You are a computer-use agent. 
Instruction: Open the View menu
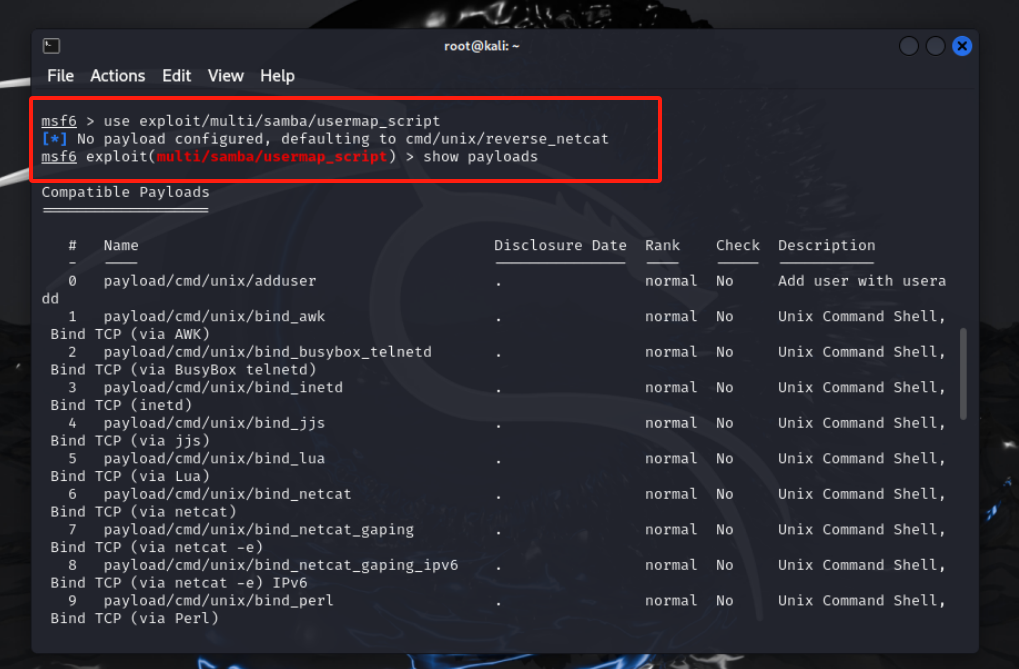point(226,76)
